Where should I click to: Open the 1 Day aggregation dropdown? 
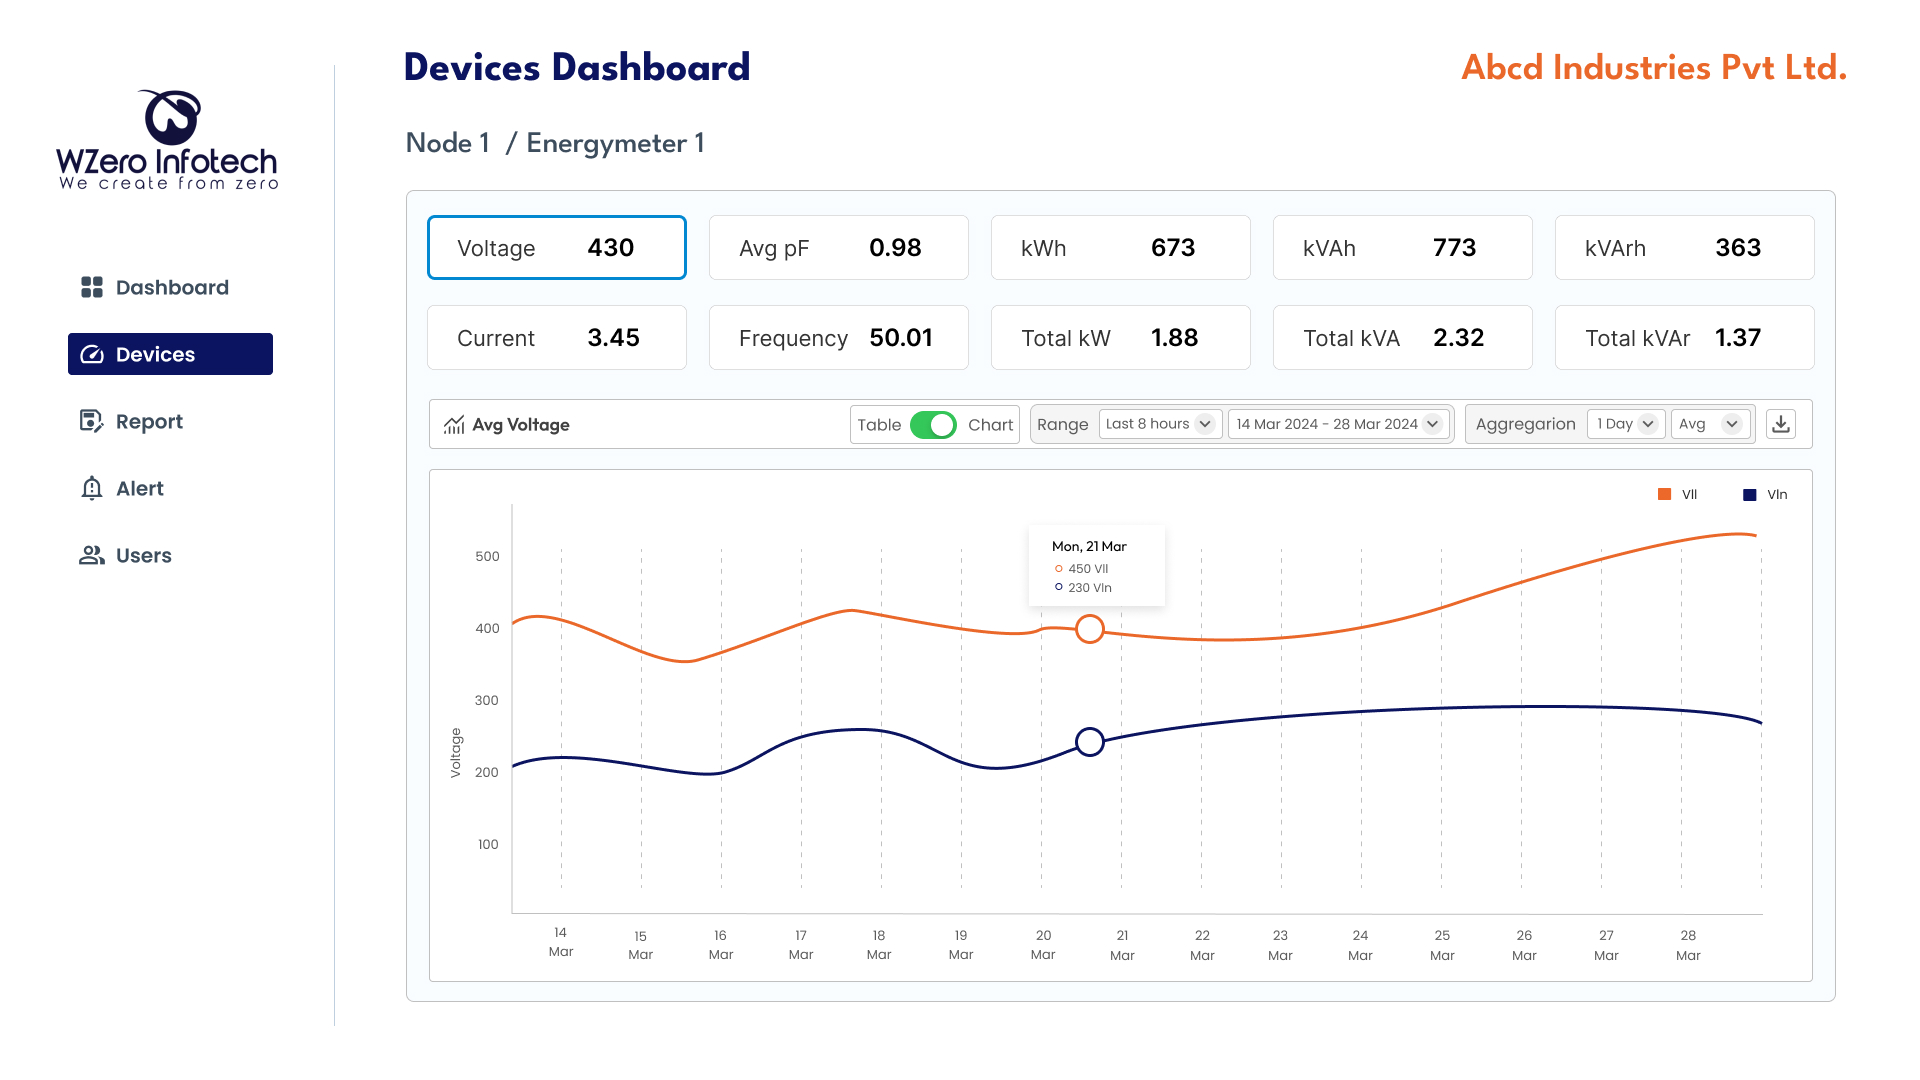tap(1626, 424)
